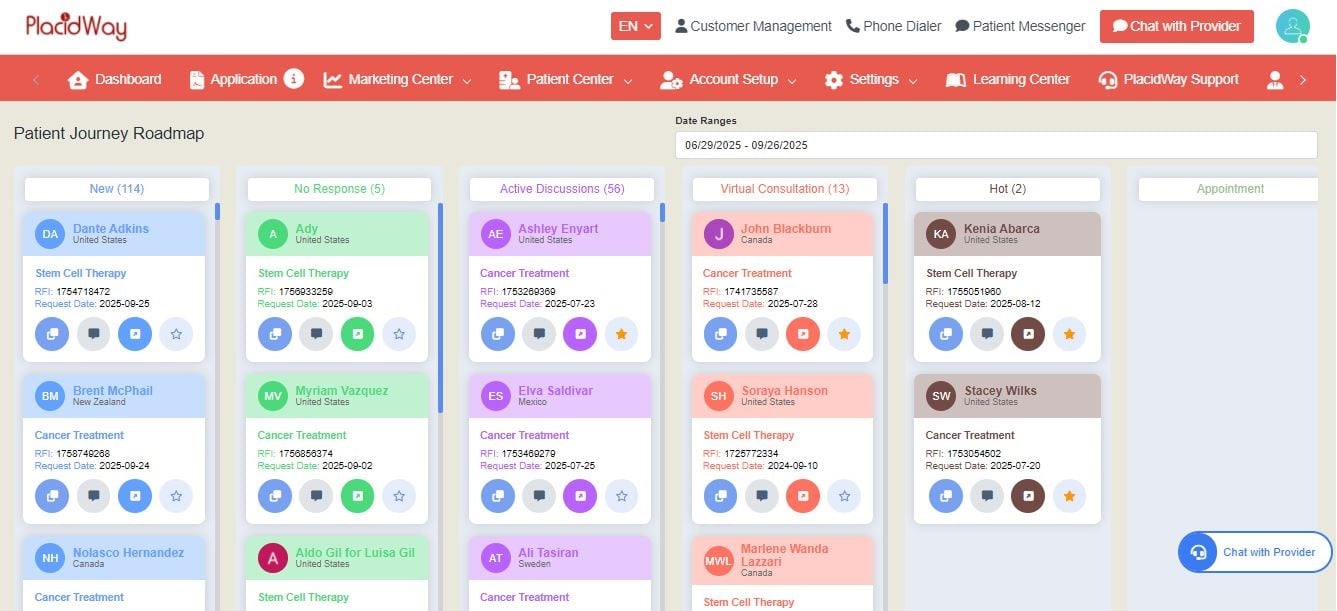Screen dimensions: 1337x611
Task: Expand the Patient Center menu
Action: point(566,80)
